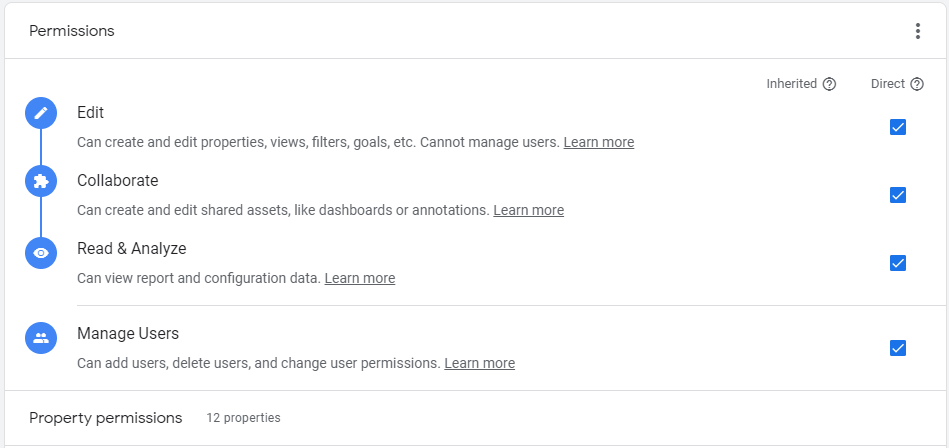
Task: Follow Learn more for Read & Analyze
Action: [x=359, y=278]
